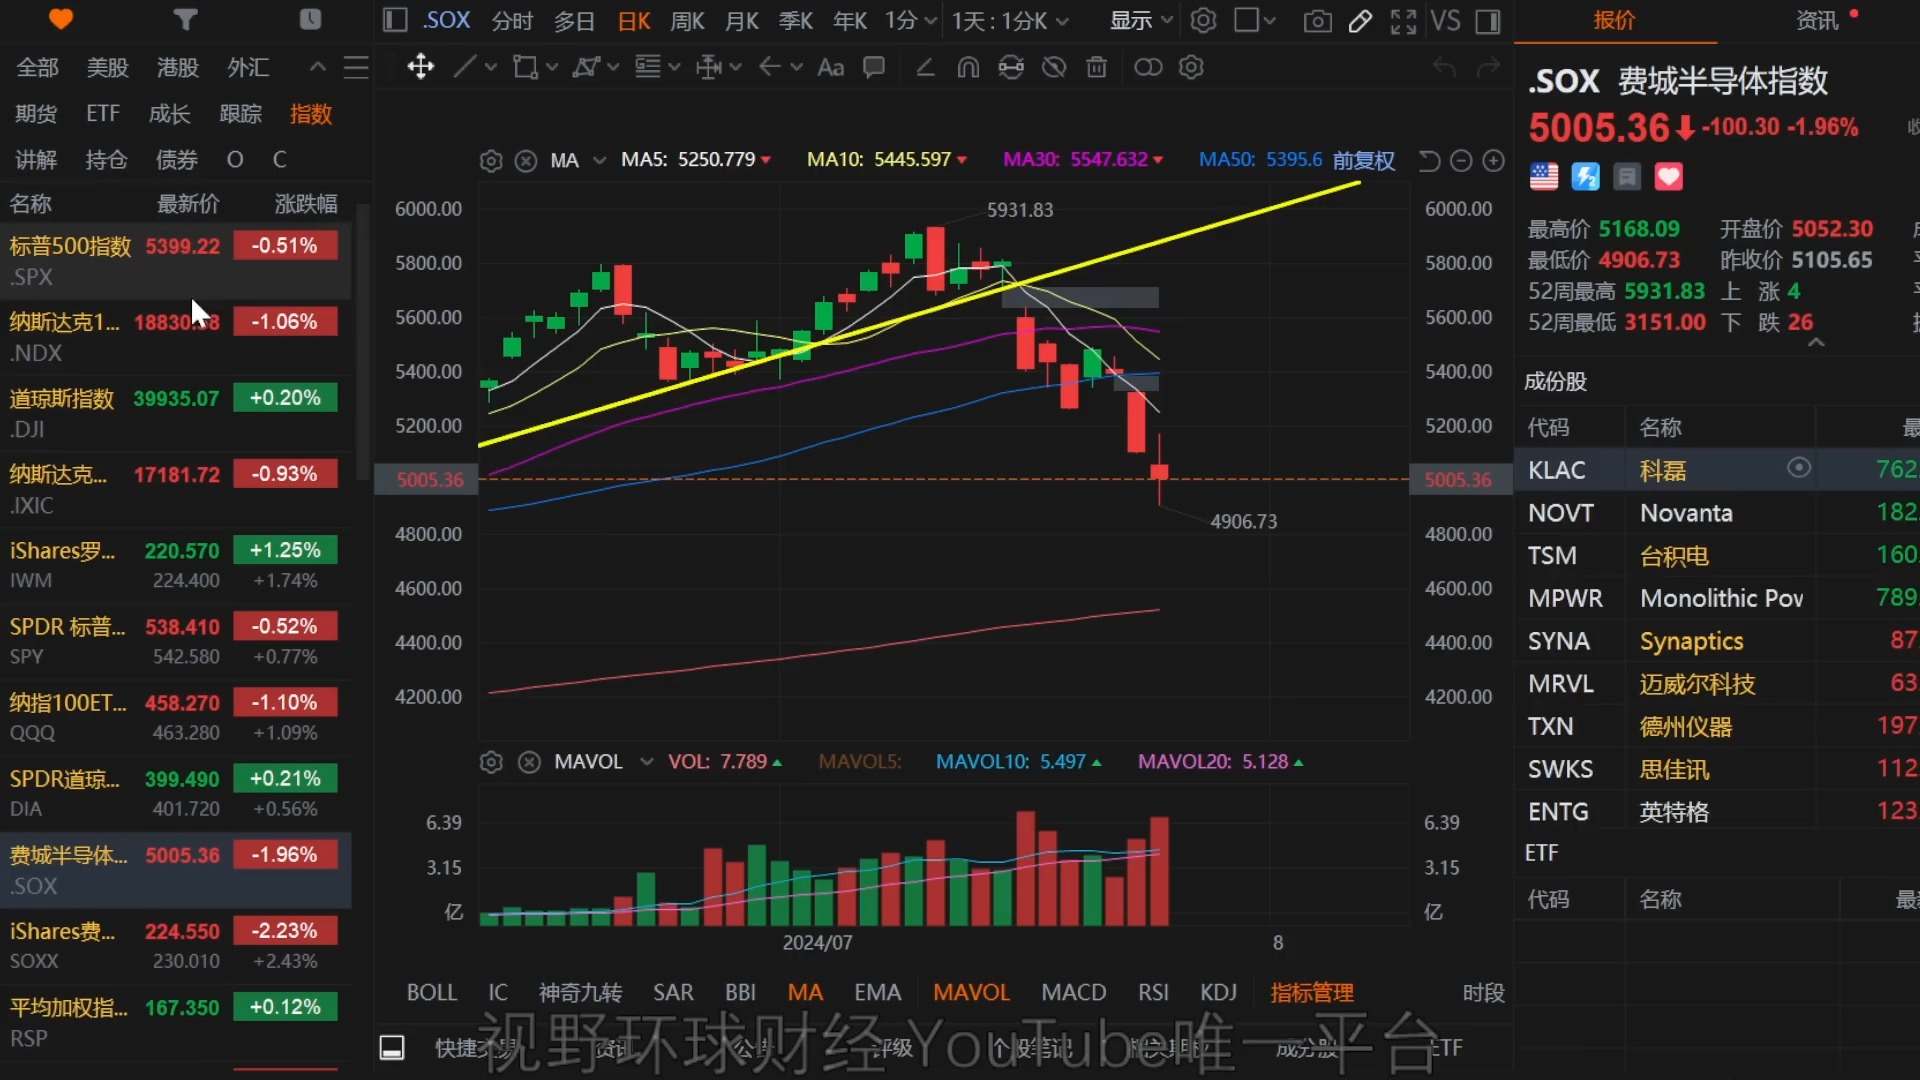This screenshot has width=1920, height=1080.
Task: Open the history clock icon
Action: pos(310,19)
